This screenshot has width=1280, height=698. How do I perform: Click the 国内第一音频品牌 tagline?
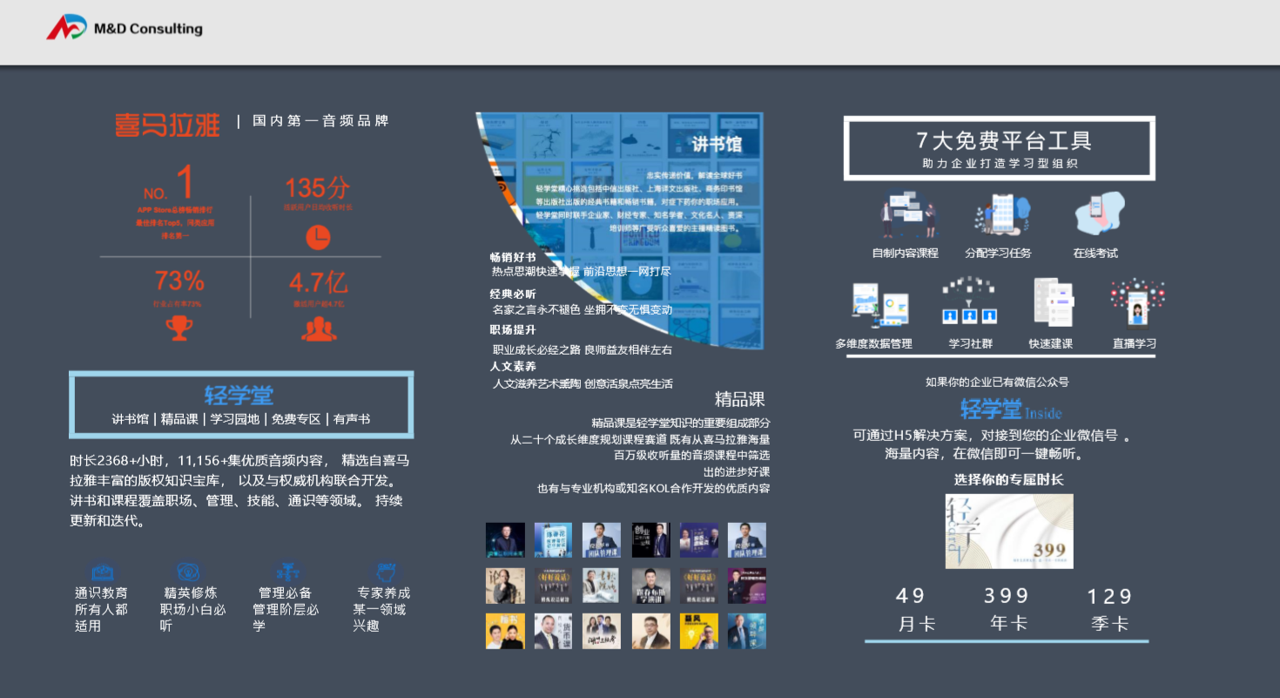321,121
